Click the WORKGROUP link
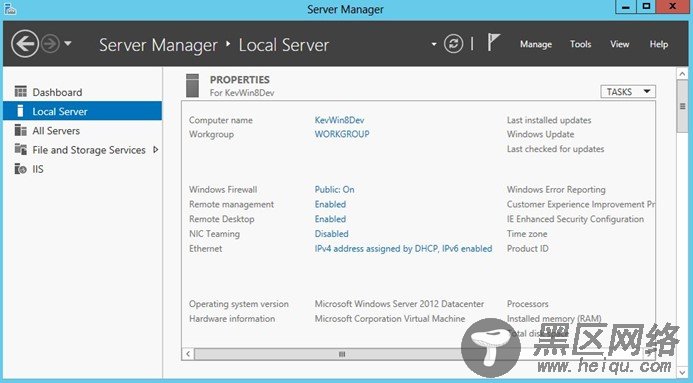 click(x=342, y=134)
